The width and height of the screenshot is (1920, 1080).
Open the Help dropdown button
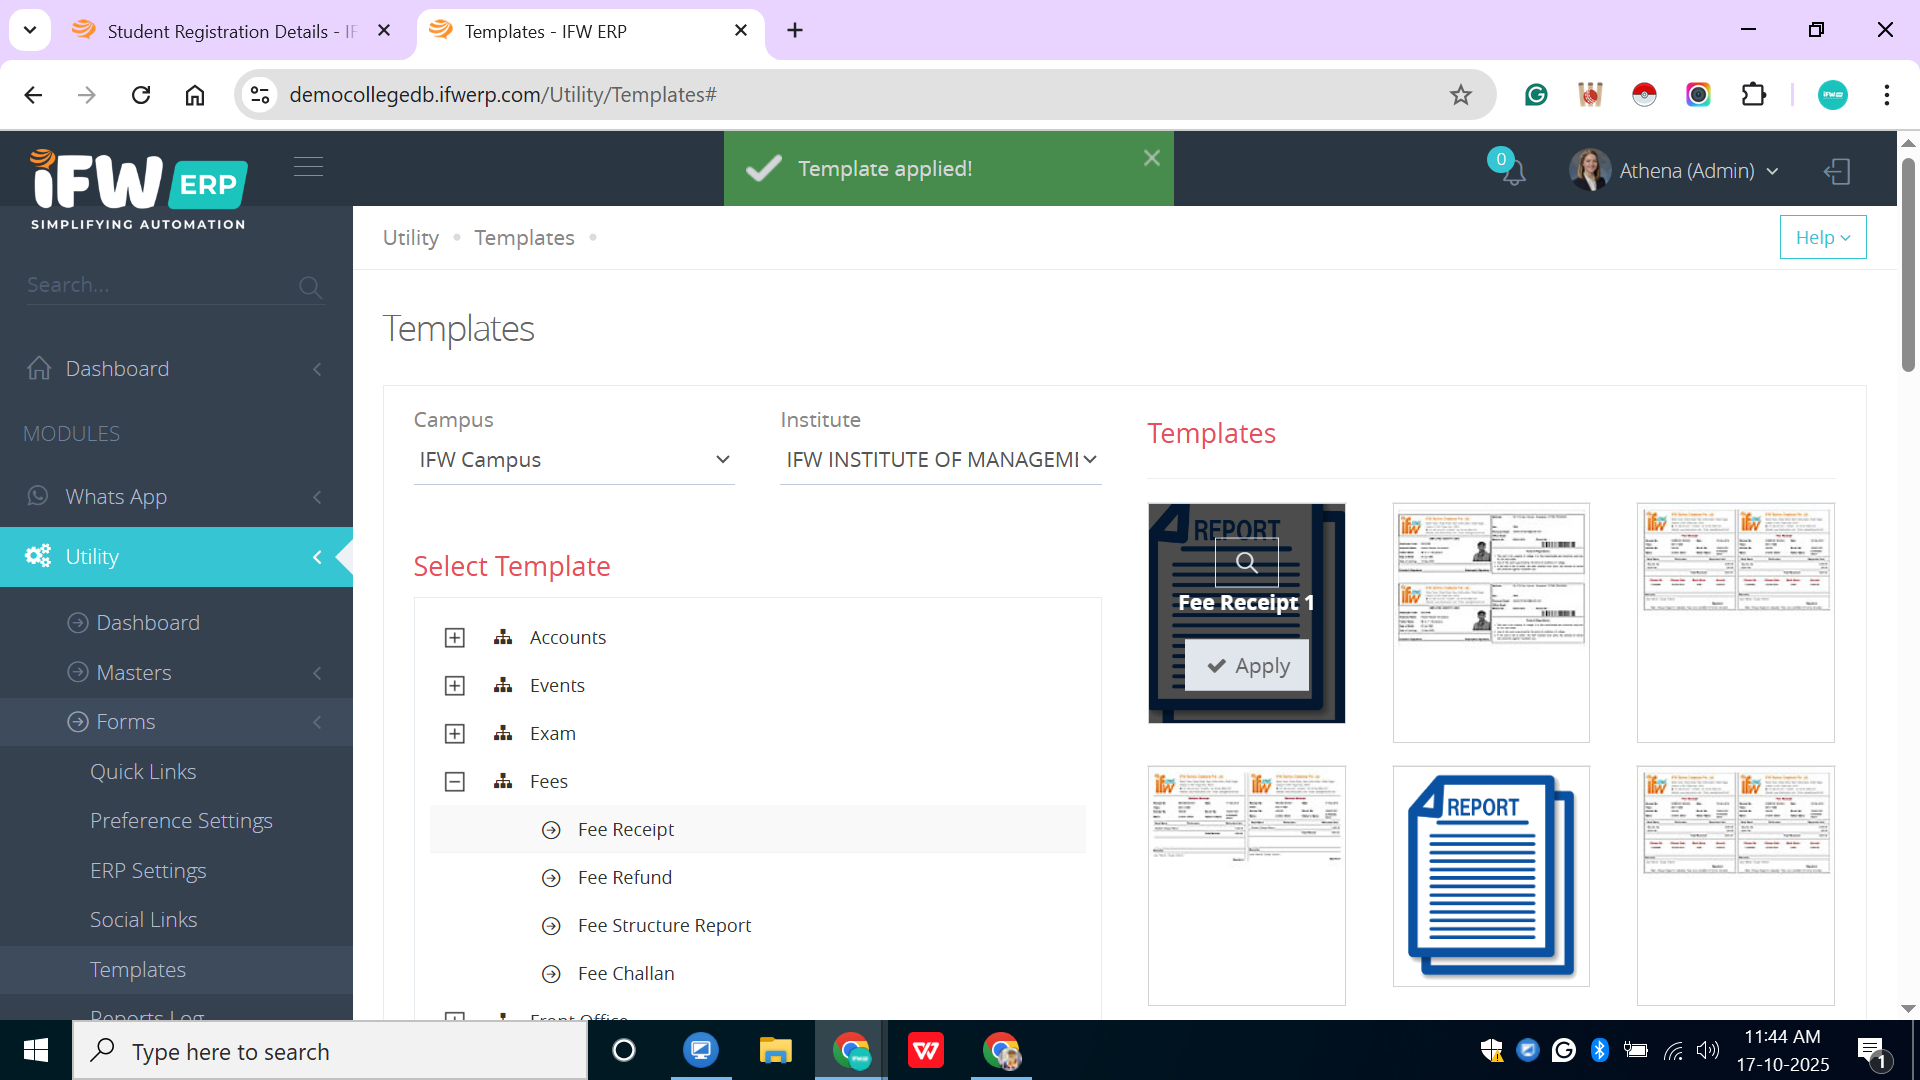[1822, 238]
